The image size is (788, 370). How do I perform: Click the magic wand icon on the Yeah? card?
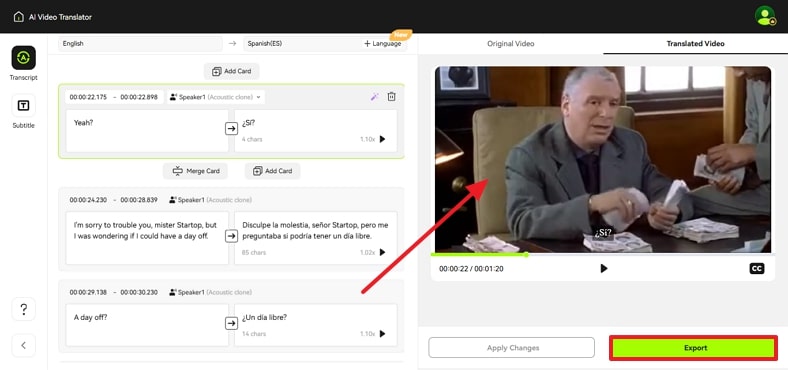374,97
